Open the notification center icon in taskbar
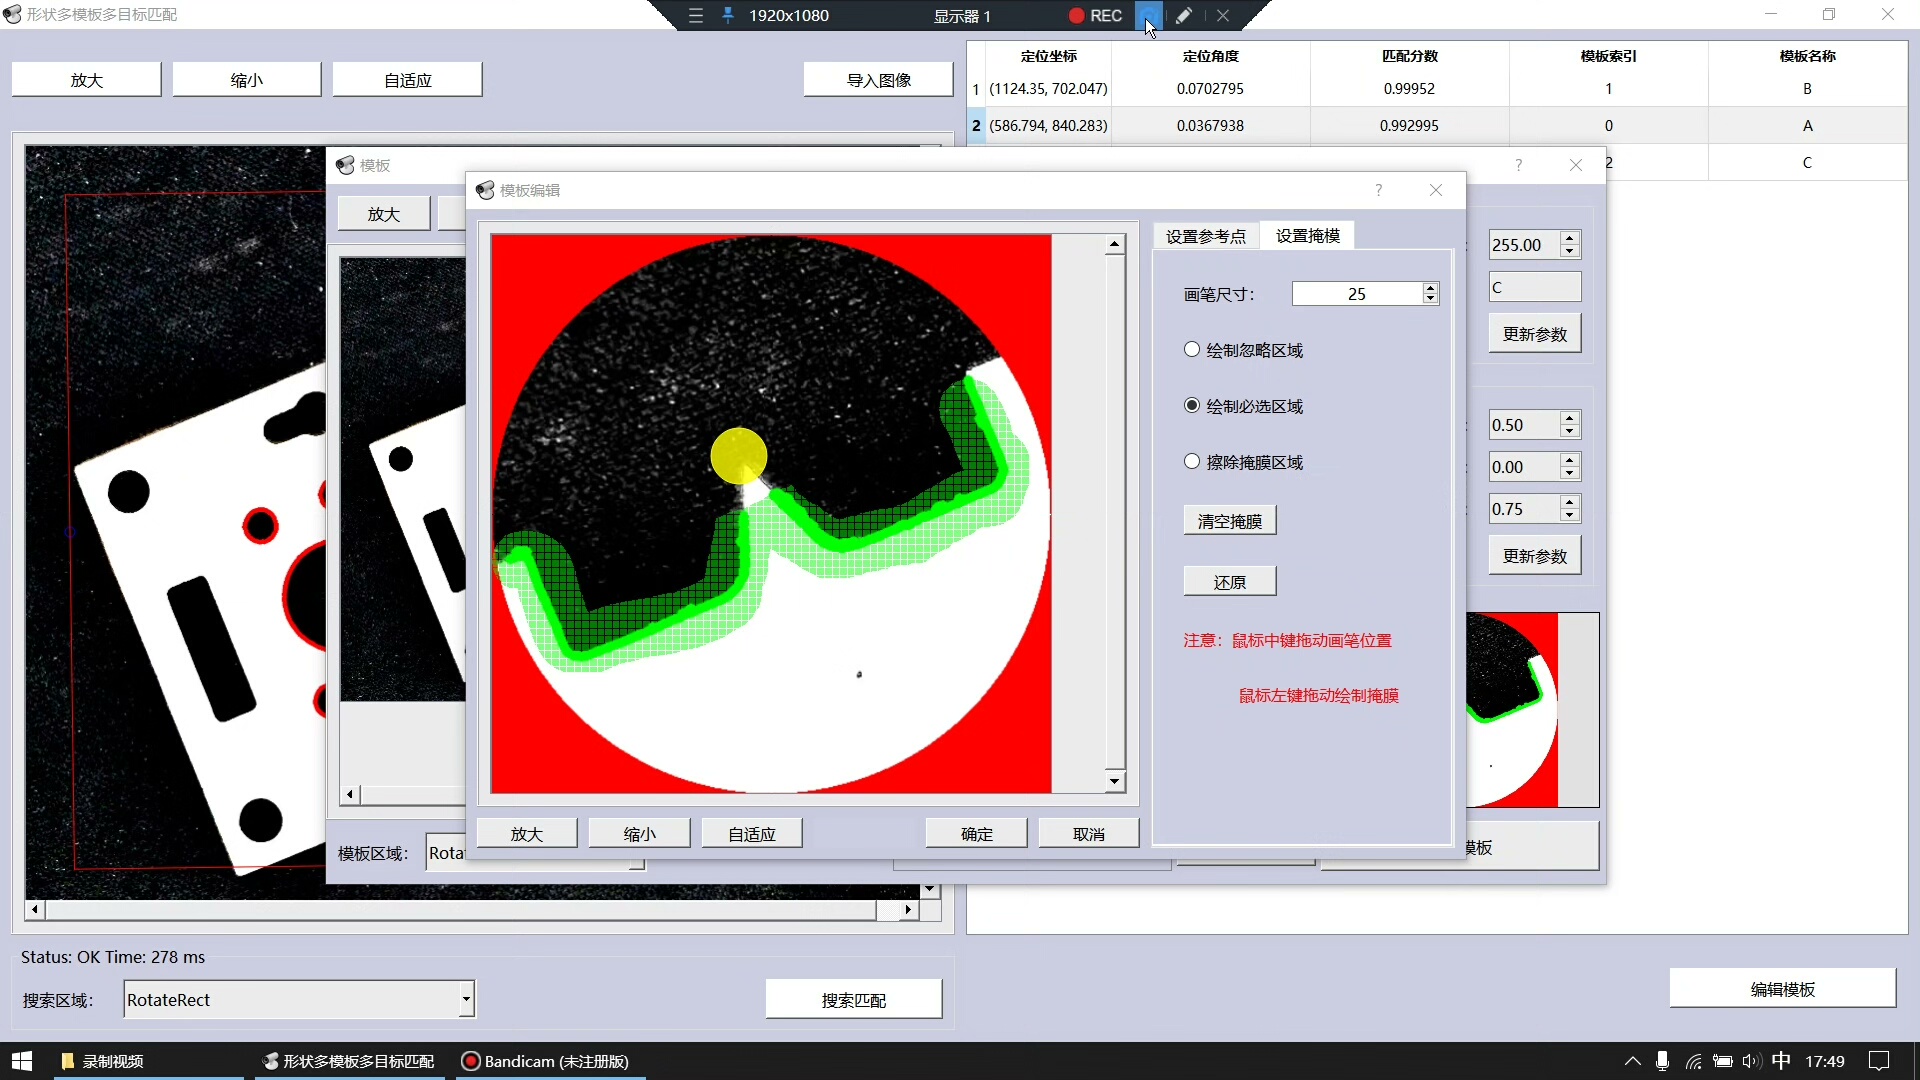The image size is (1920, 1080). point(1879,1061)
